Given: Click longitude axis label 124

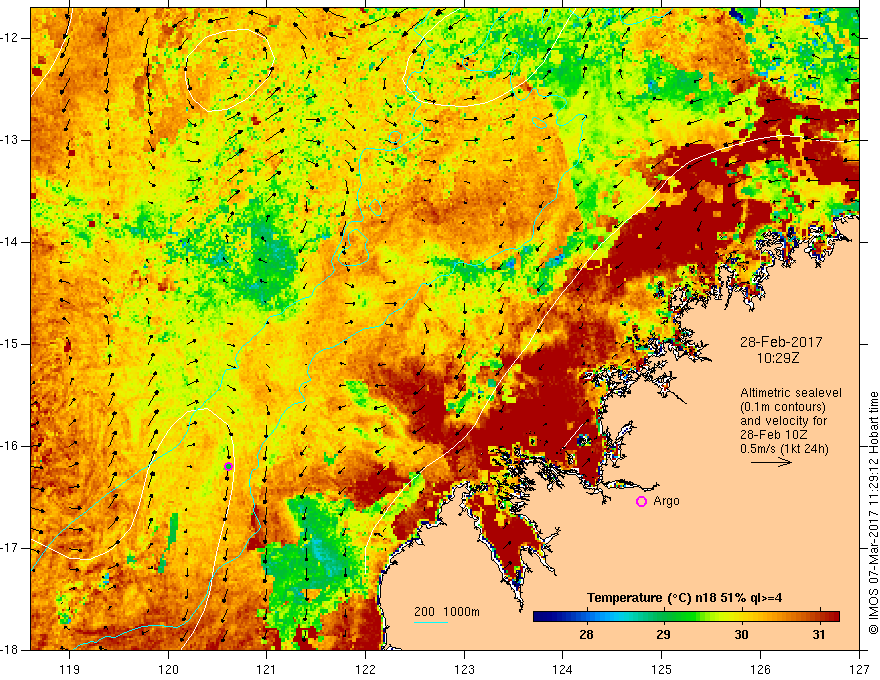Looking at the screenshot, I should [x=563, y=669].
